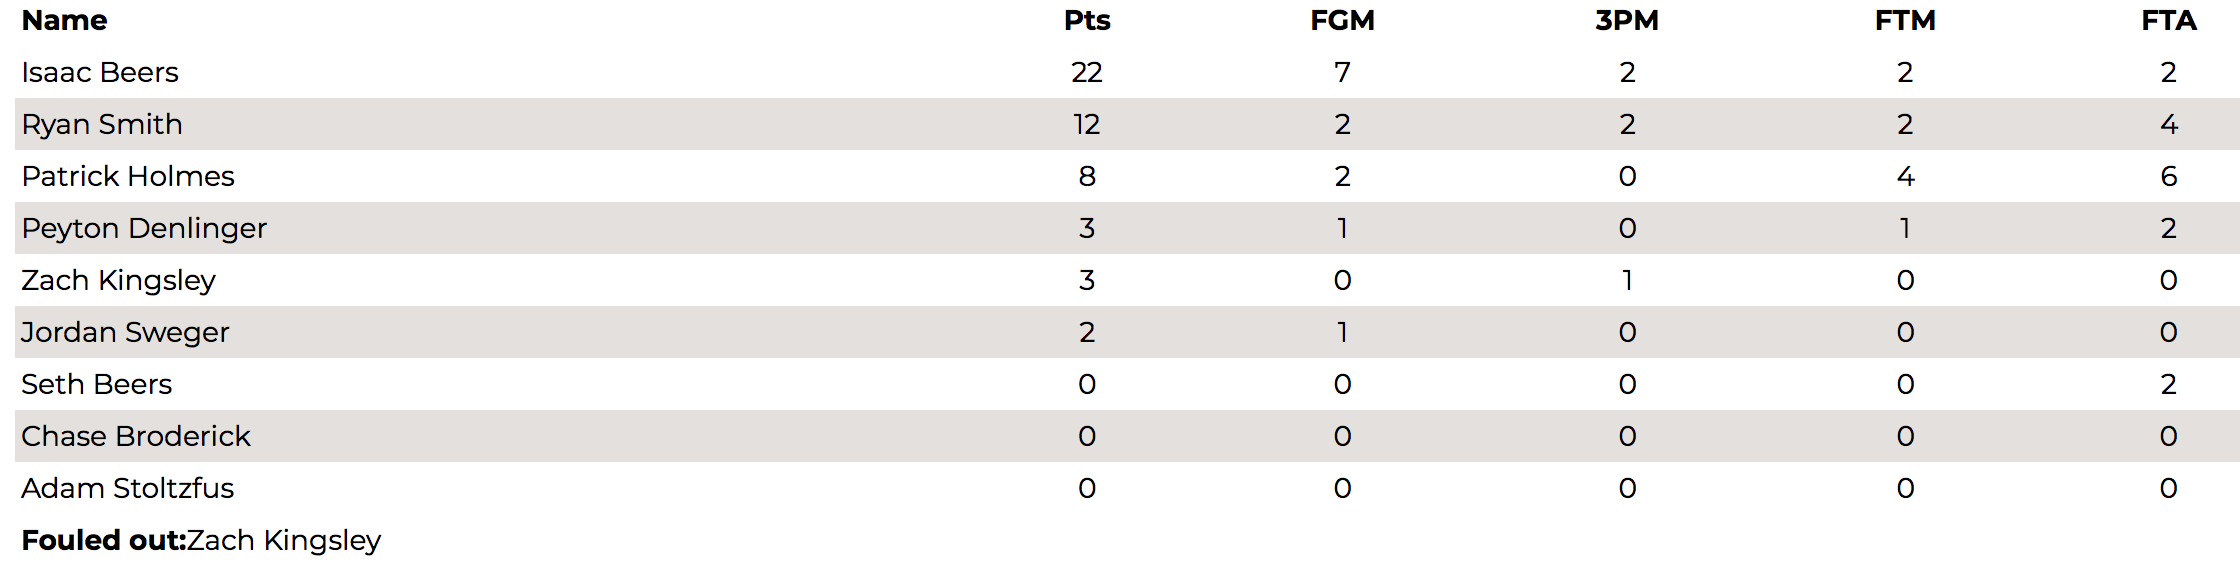
Task: Click the Ryan Smith row name
Action: (102, 125)
